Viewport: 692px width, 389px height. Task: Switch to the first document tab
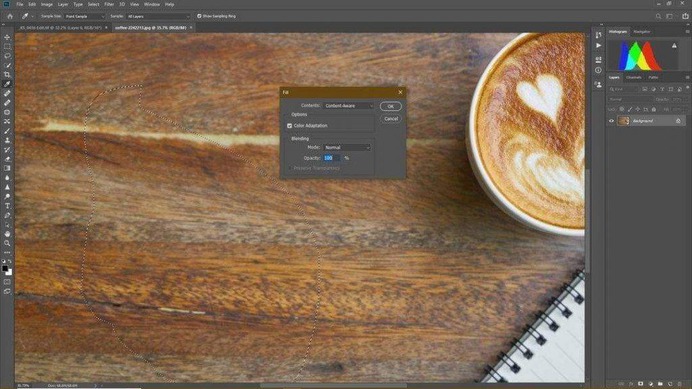(60, 27)
